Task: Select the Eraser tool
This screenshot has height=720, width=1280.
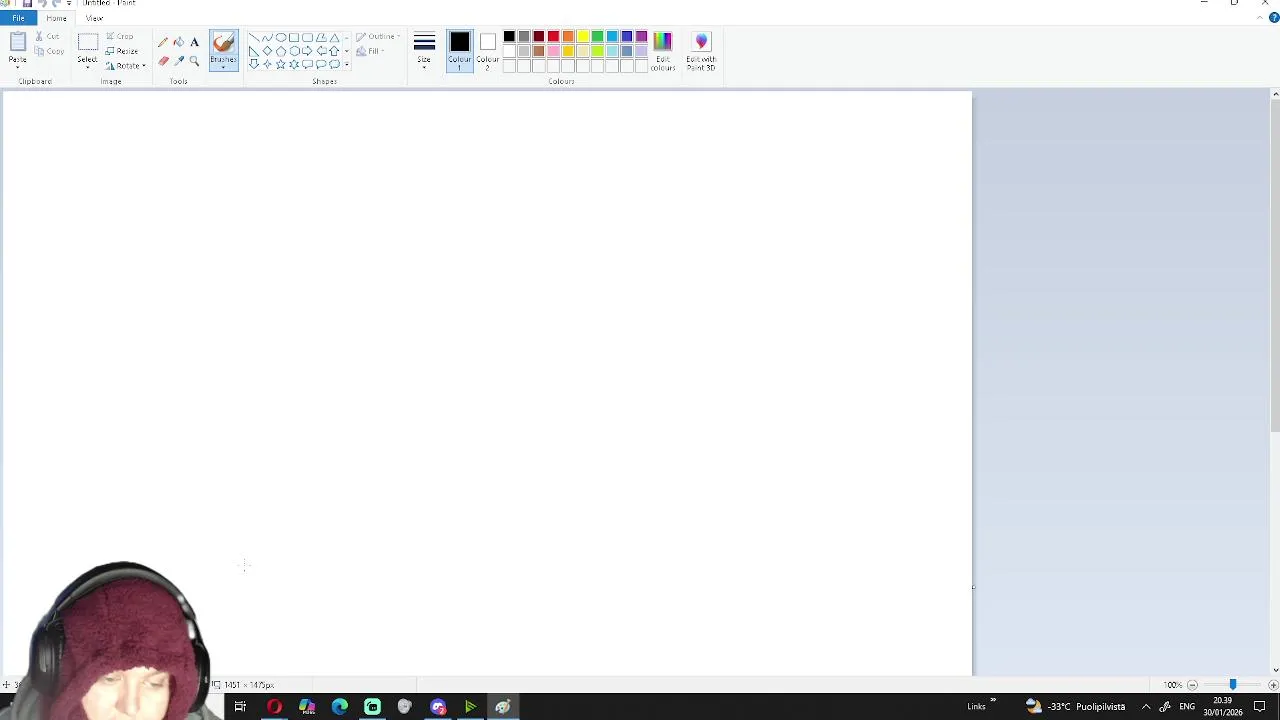Action: point(163,61)
